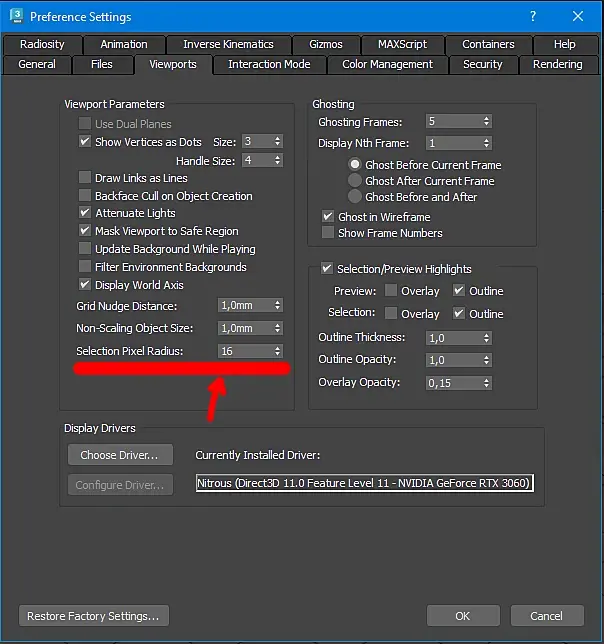Uncheck Display World Axis

coord(85,285)
